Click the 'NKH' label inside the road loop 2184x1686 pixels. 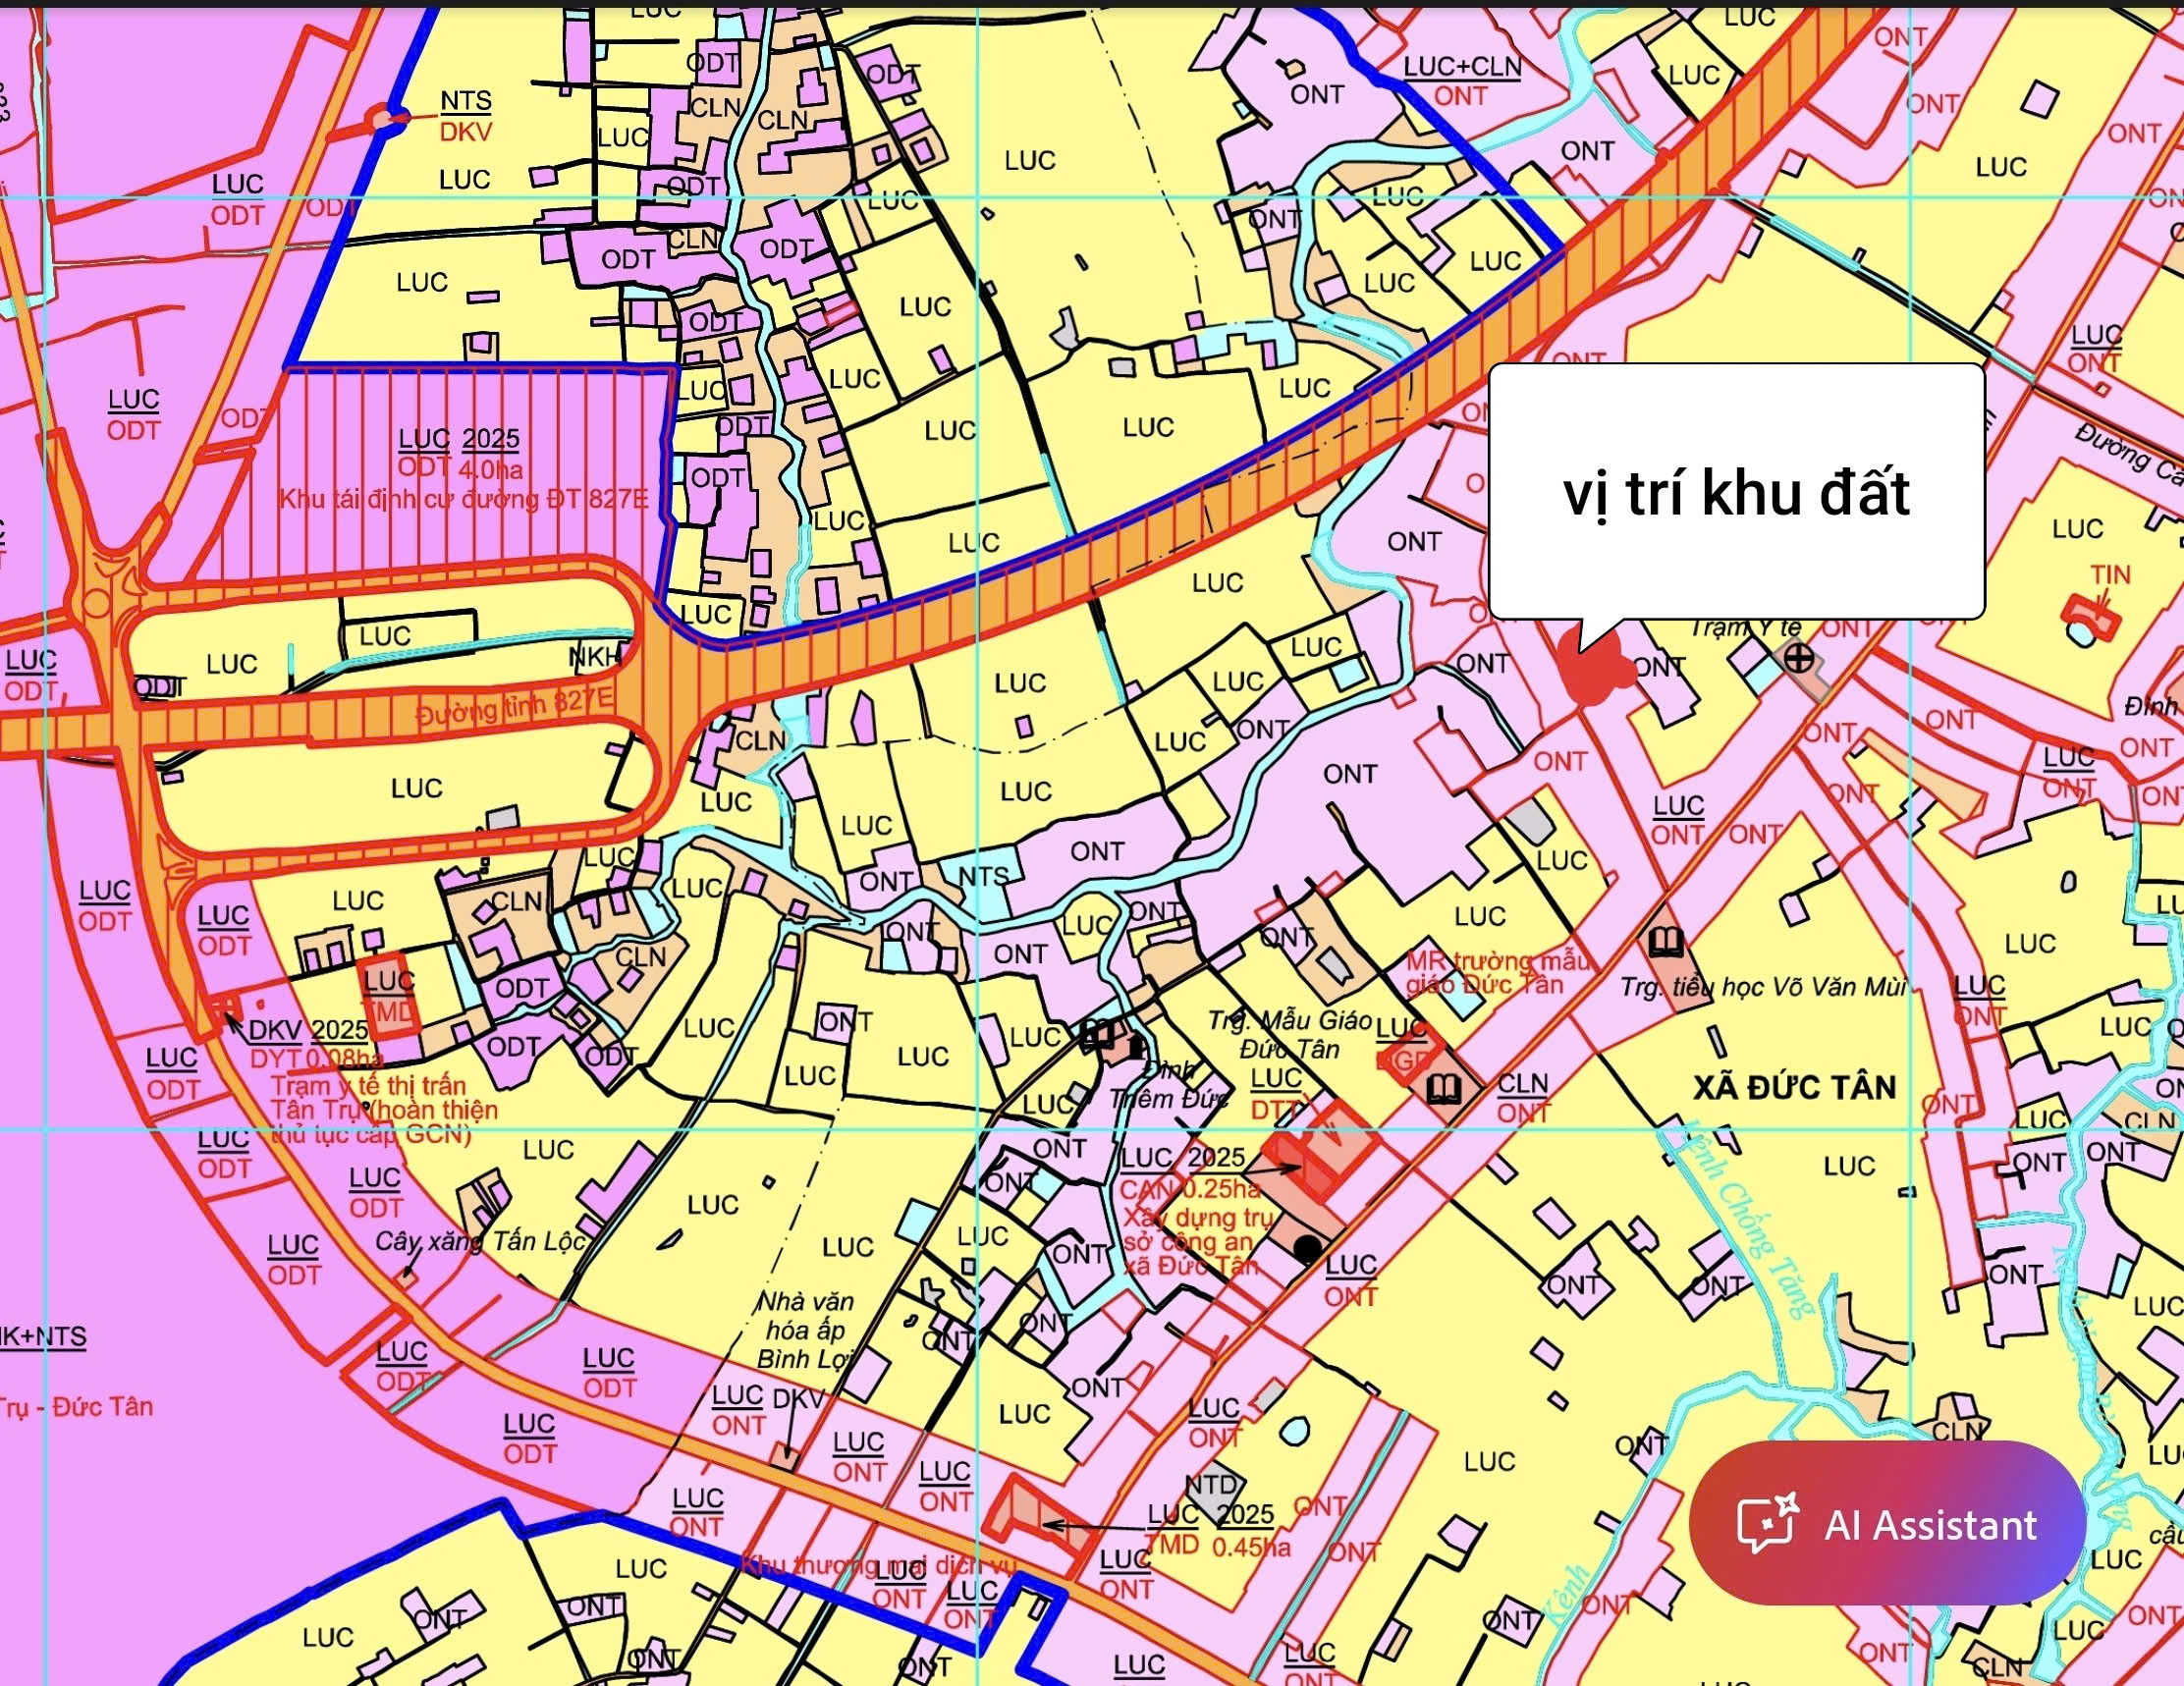[595, 657]
